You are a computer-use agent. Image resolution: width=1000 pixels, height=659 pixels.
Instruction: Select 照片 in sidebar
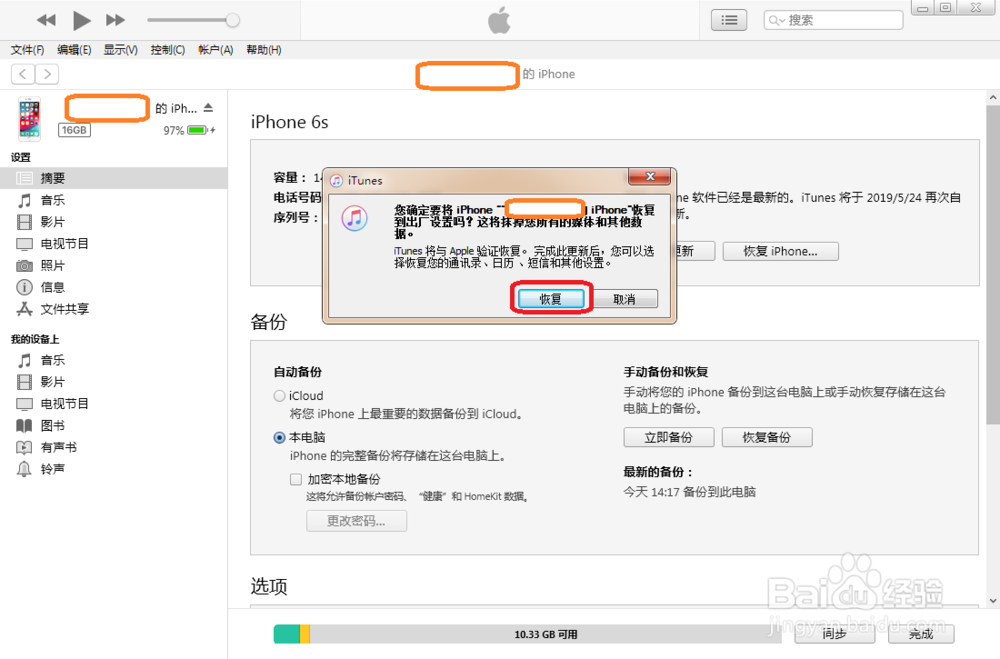click(114, 265)
